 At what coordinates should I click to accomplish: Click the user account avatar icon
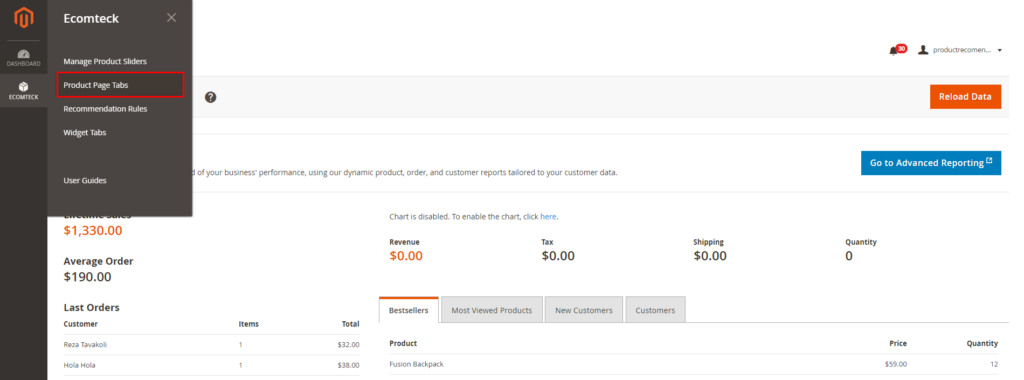pos(923,50)
